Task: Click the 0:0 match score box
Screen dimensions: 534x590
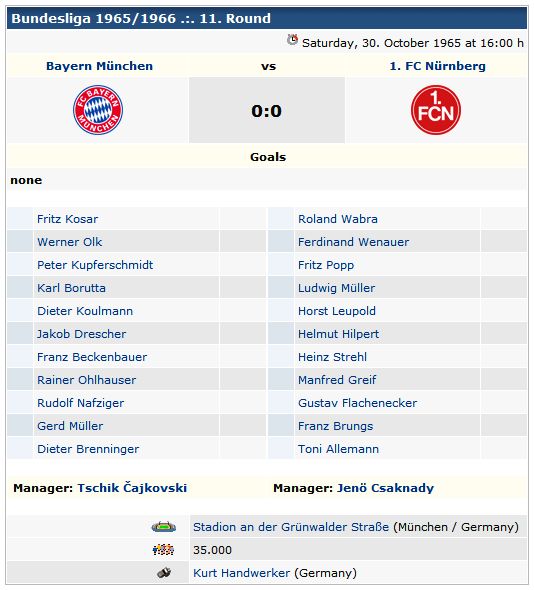Action: (x=267, y=110)
